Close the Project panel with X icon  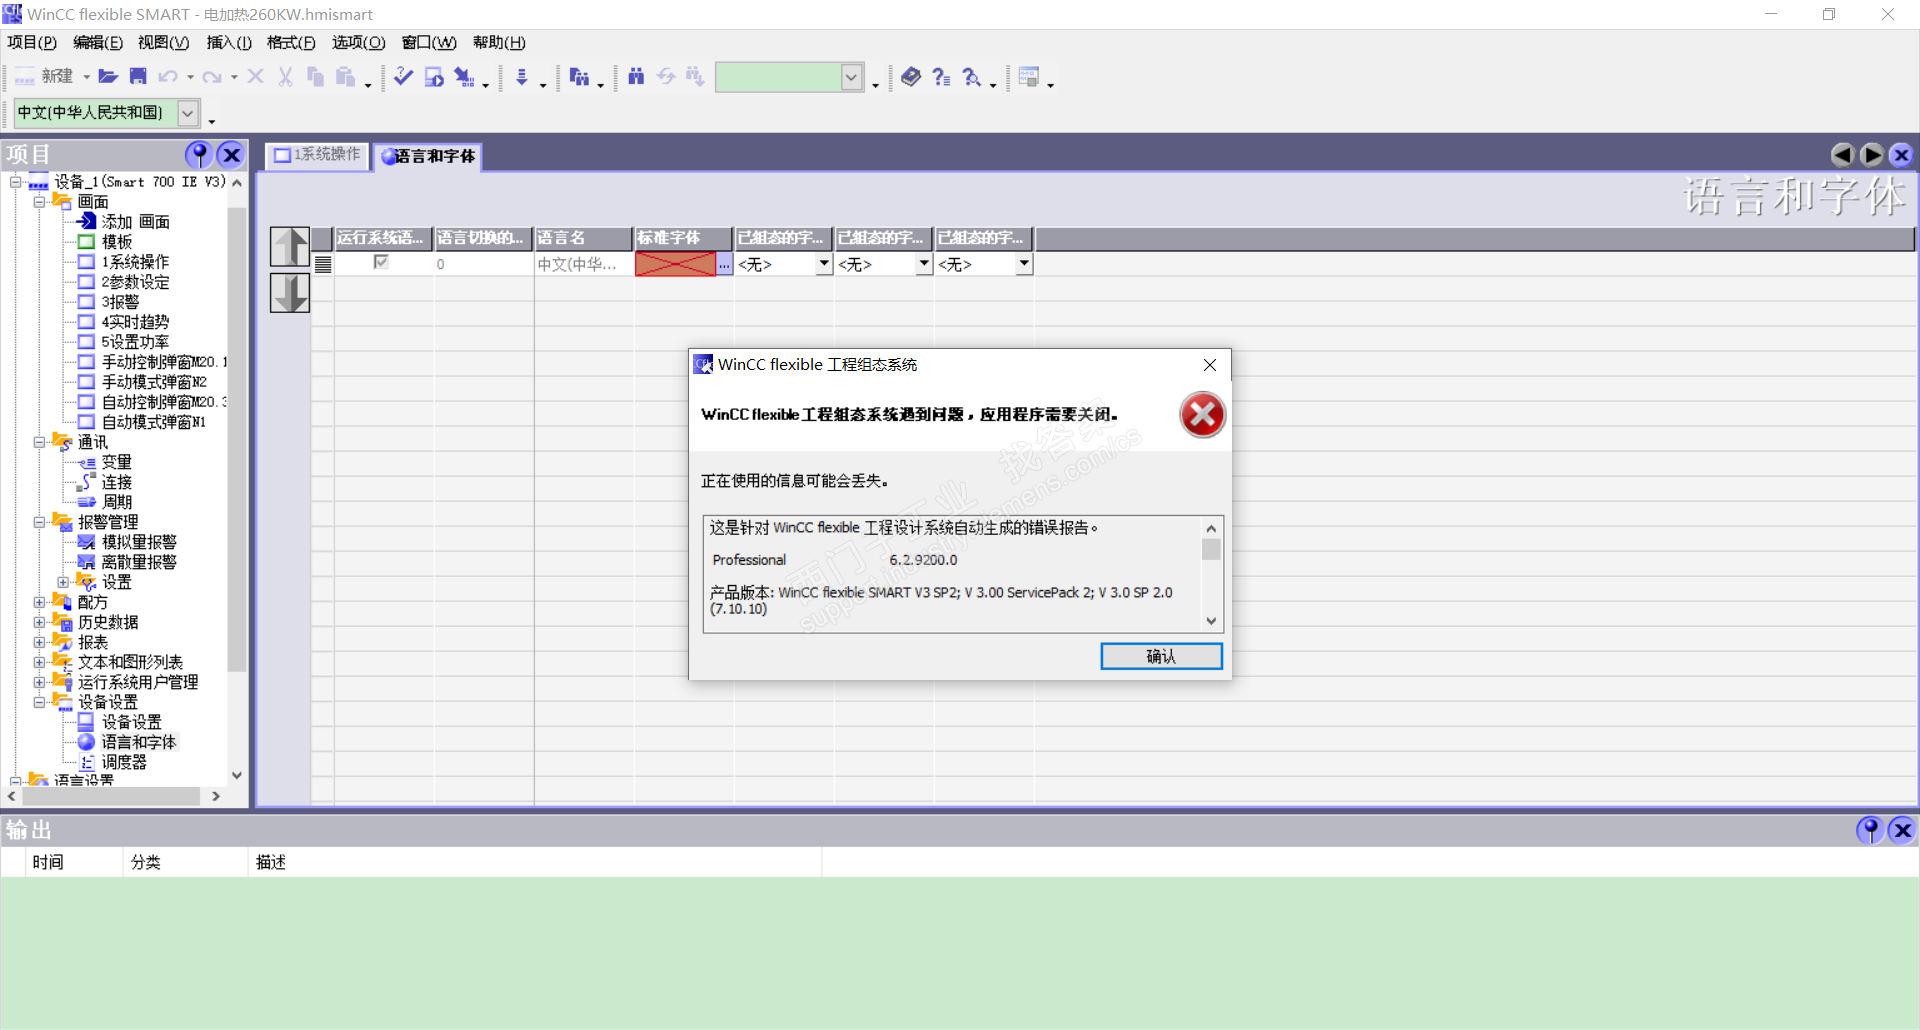coord(231,154)
